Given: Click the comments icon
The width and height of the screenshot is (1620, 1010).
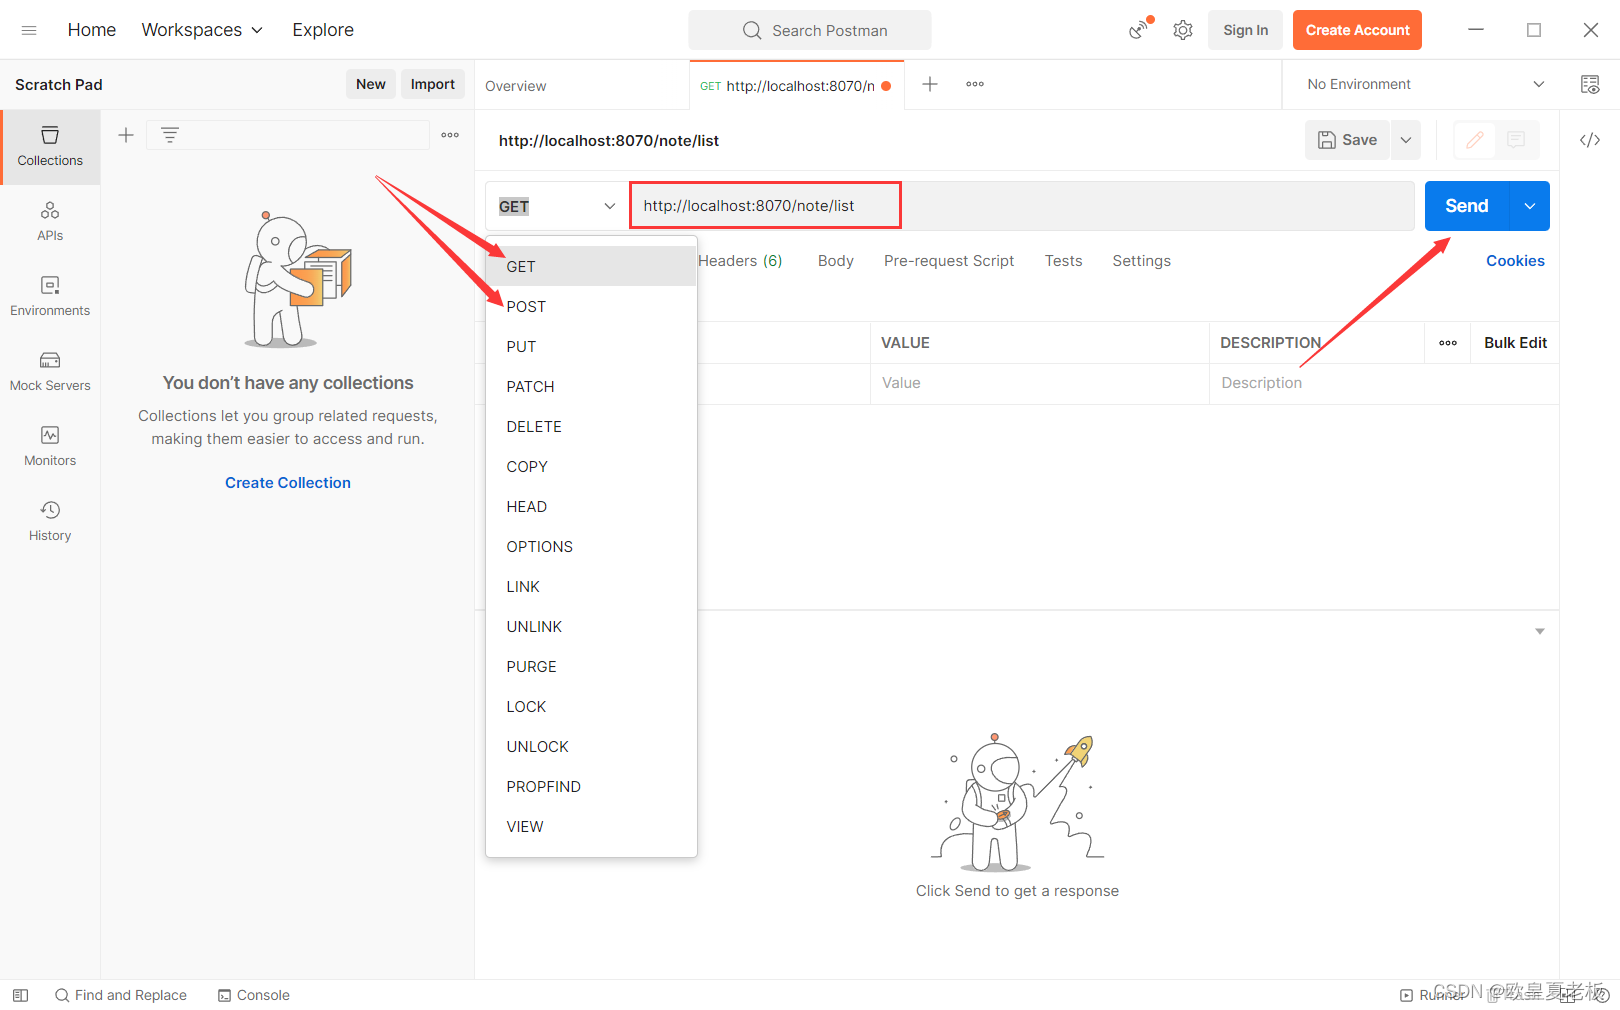Looking at the screenshot, I should 1516,140.
